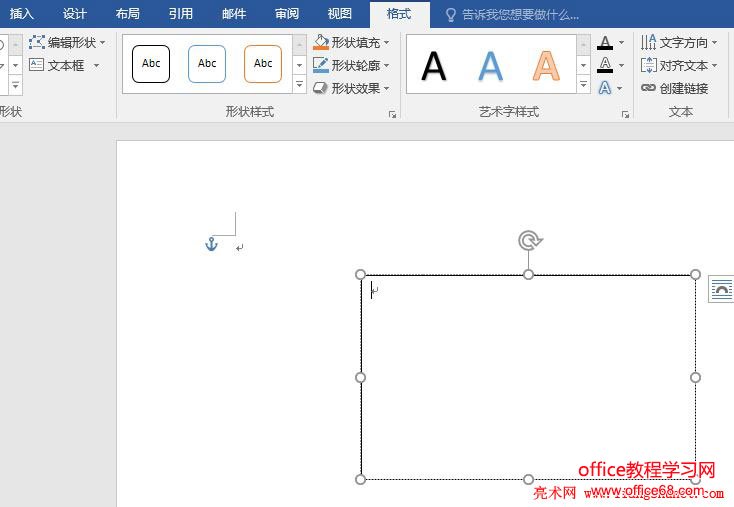734x507 pixels.
Task: Switch to the Mailings (邮件) tab
Action: tap(234, 14)
